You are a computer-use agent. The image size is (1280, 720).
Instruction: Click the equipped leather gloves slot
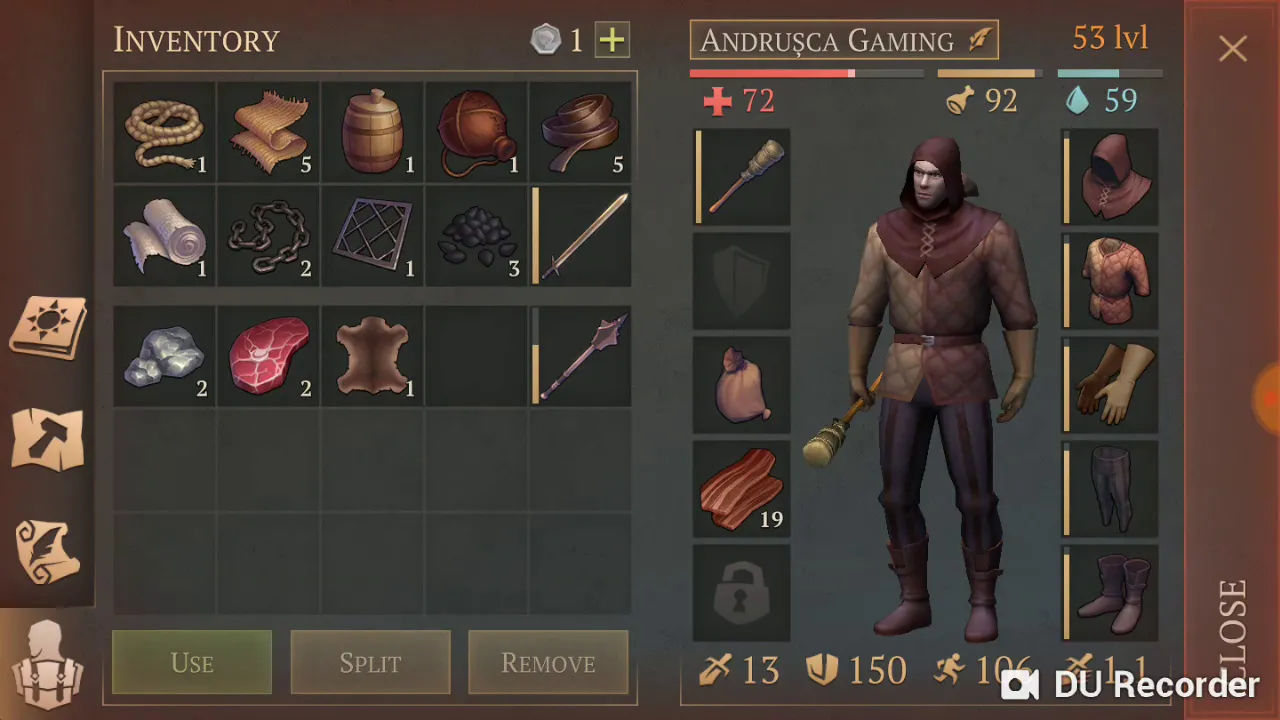1111,385
